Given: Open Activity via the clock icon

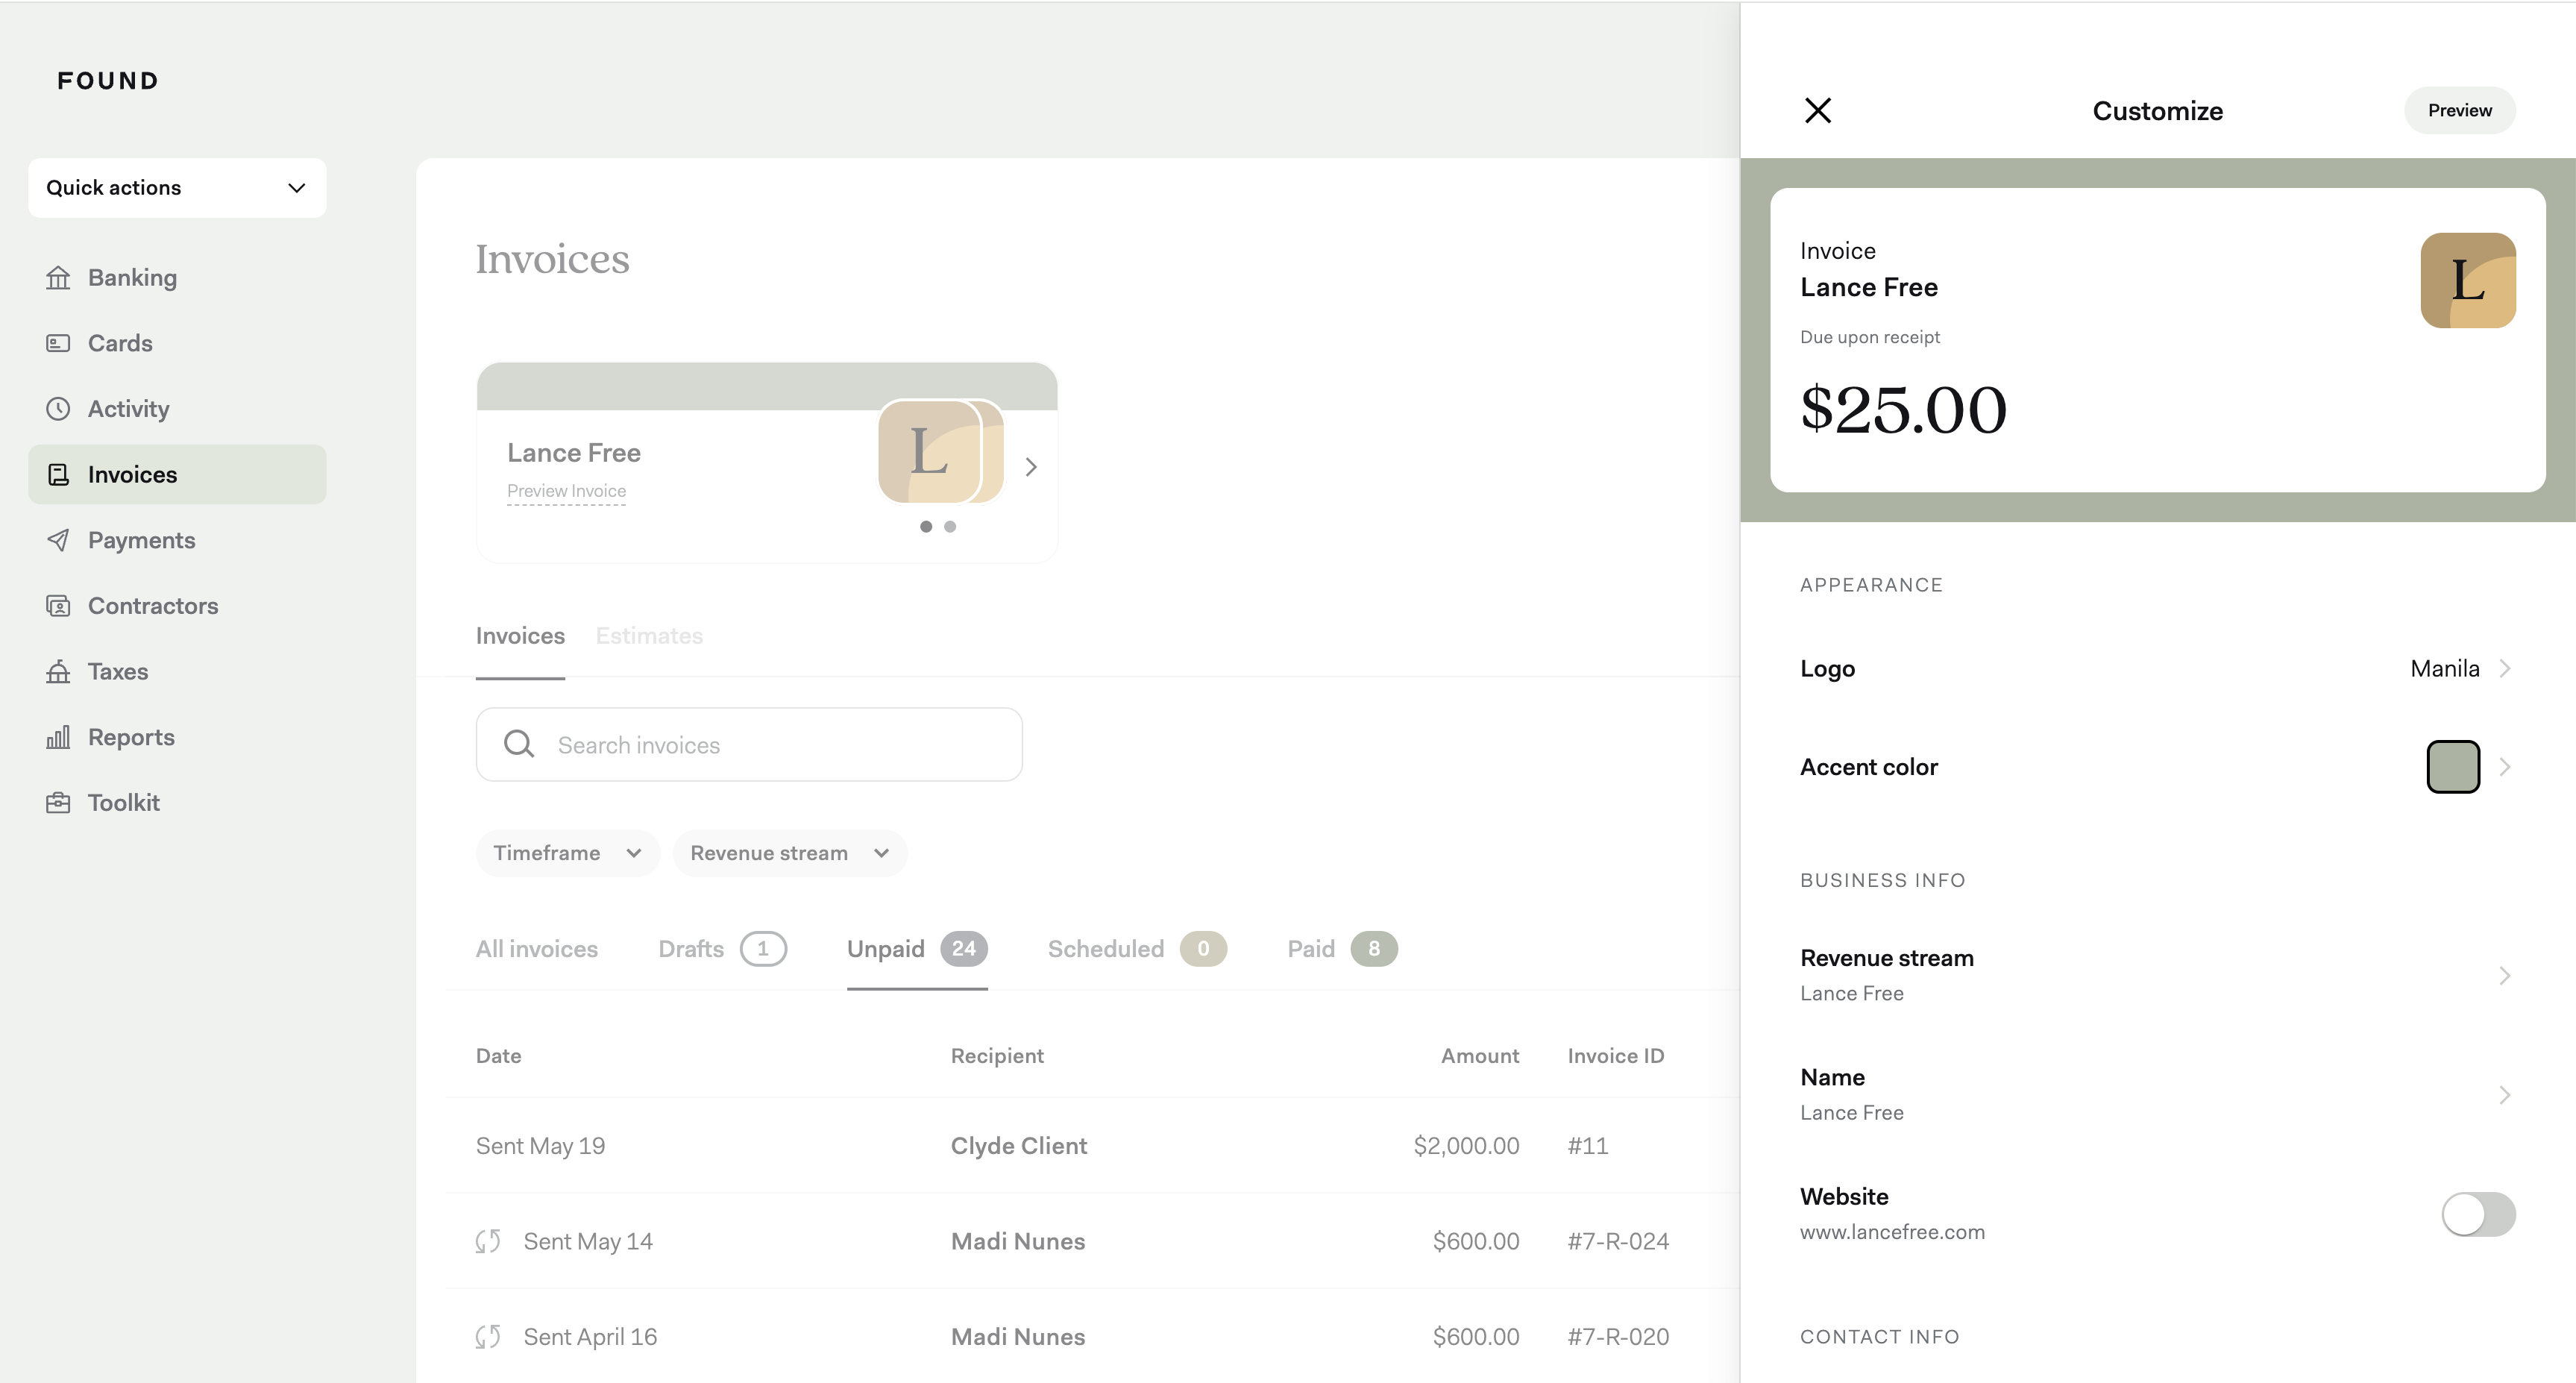Looking at the screenshot, I should pyautogui.click(x=58, y=409).
